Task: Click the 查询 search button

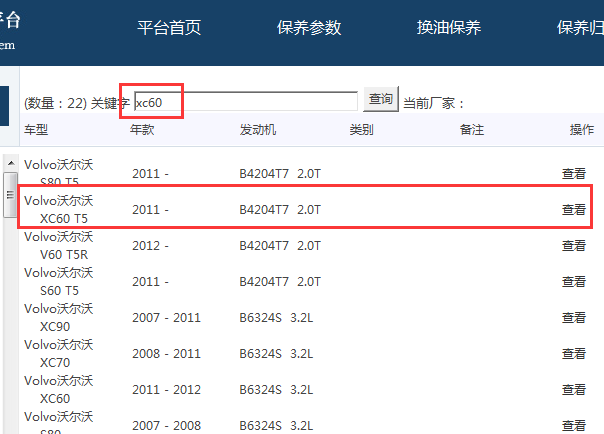Action: (381, 99)
